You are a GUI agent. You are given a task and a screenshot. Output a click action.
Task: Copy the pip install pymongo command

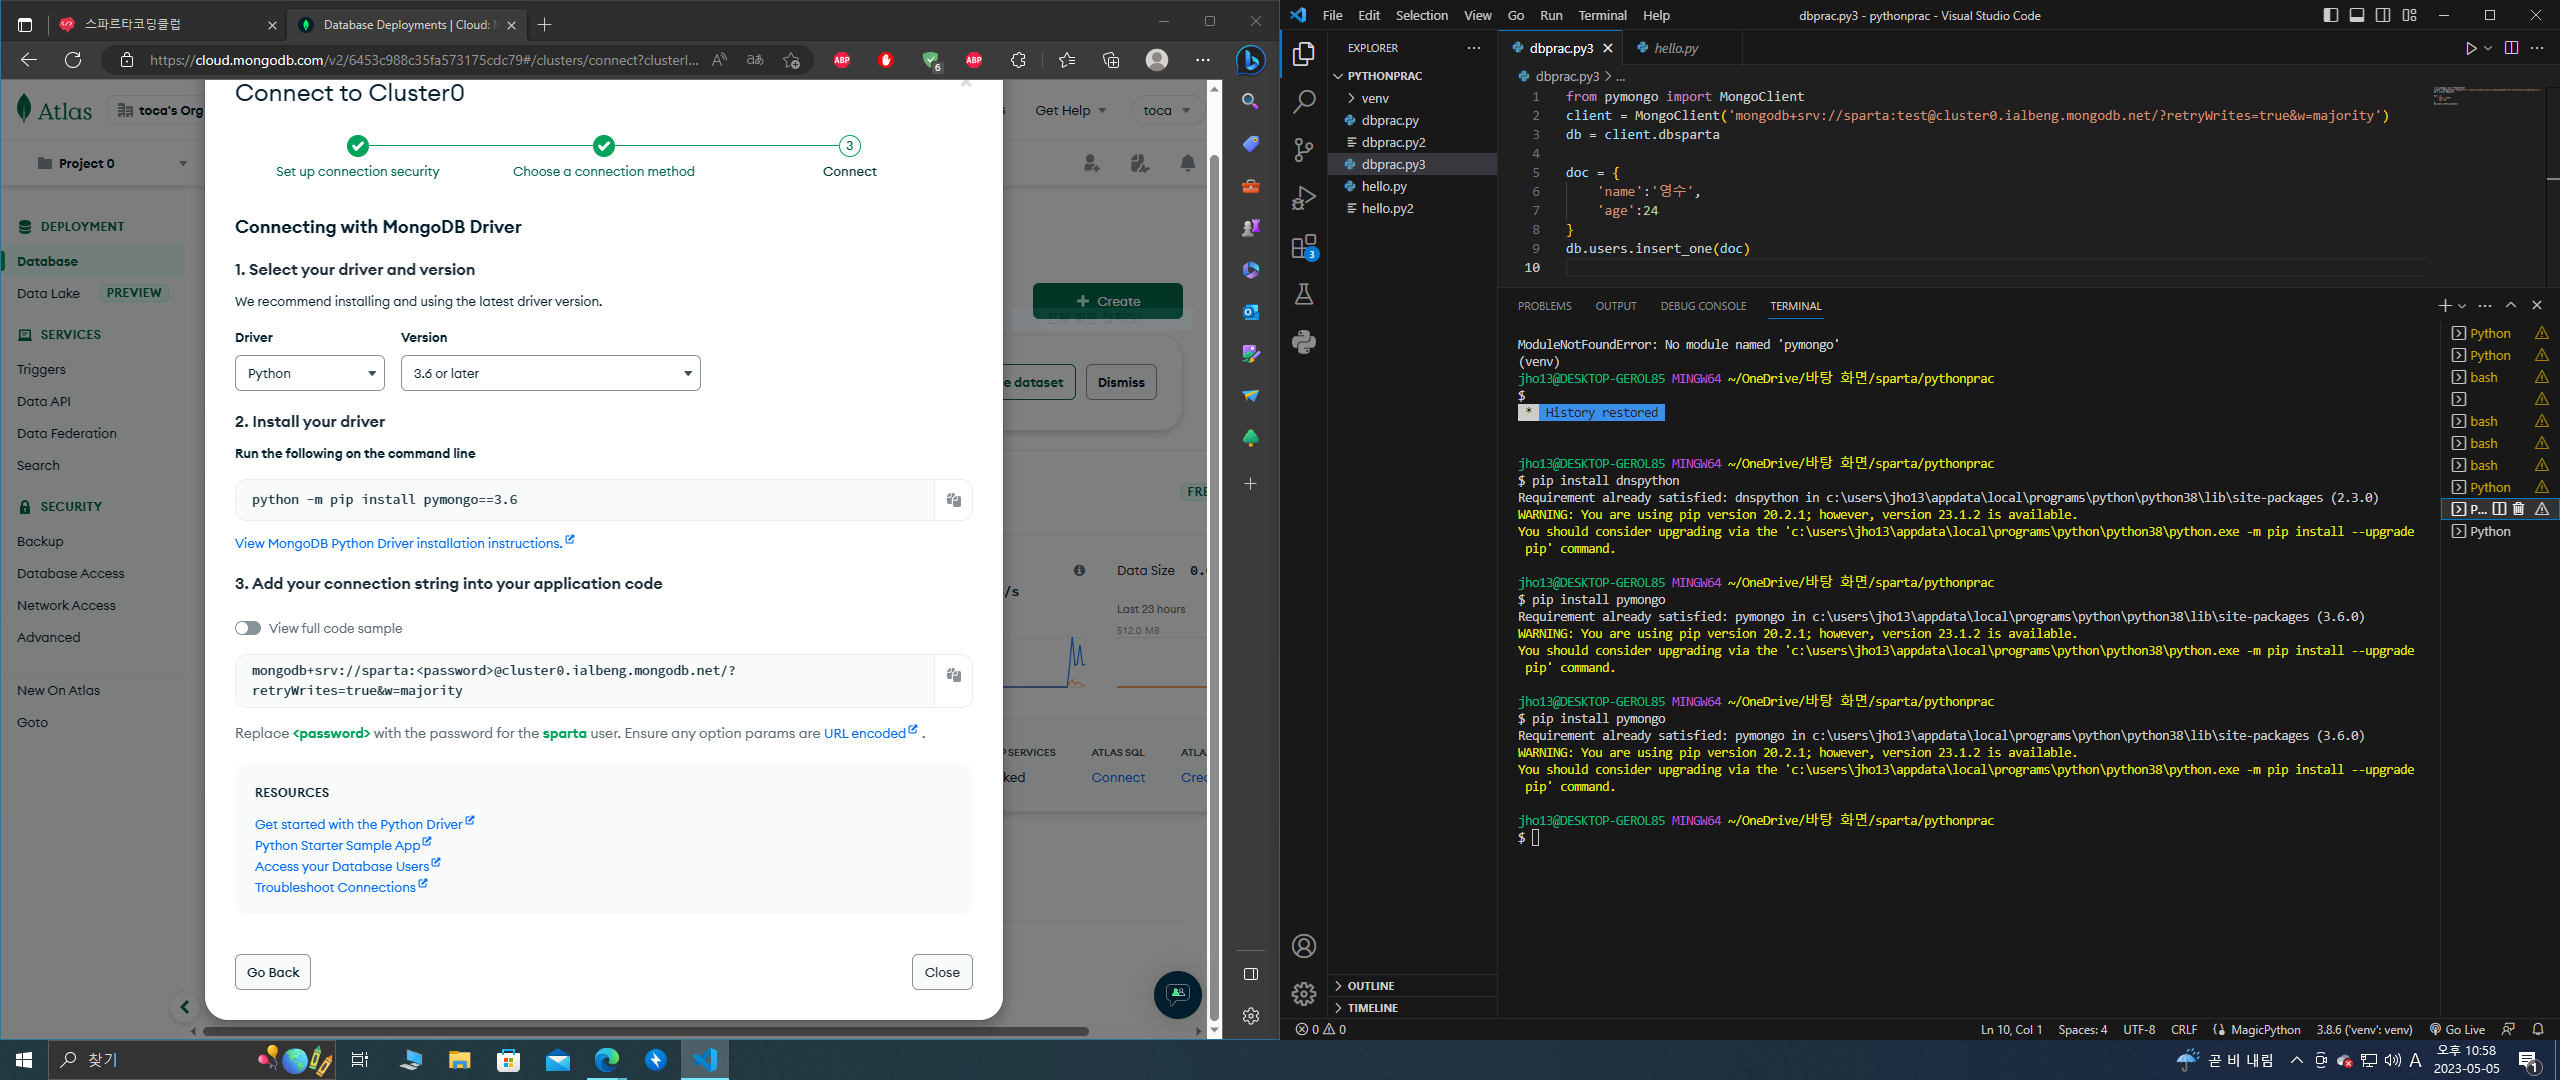tap(954, 500)
